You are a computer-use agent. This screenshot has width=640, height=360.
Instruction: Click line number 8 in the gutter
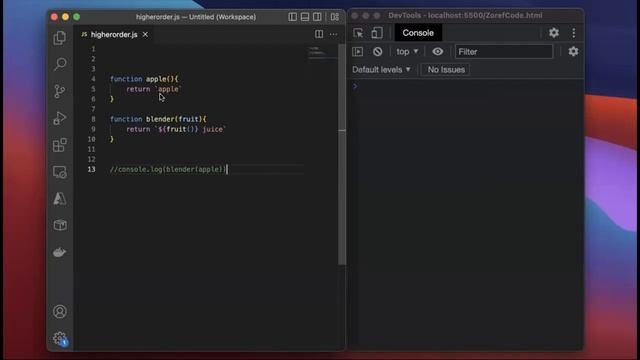click(x=93, y=119)
